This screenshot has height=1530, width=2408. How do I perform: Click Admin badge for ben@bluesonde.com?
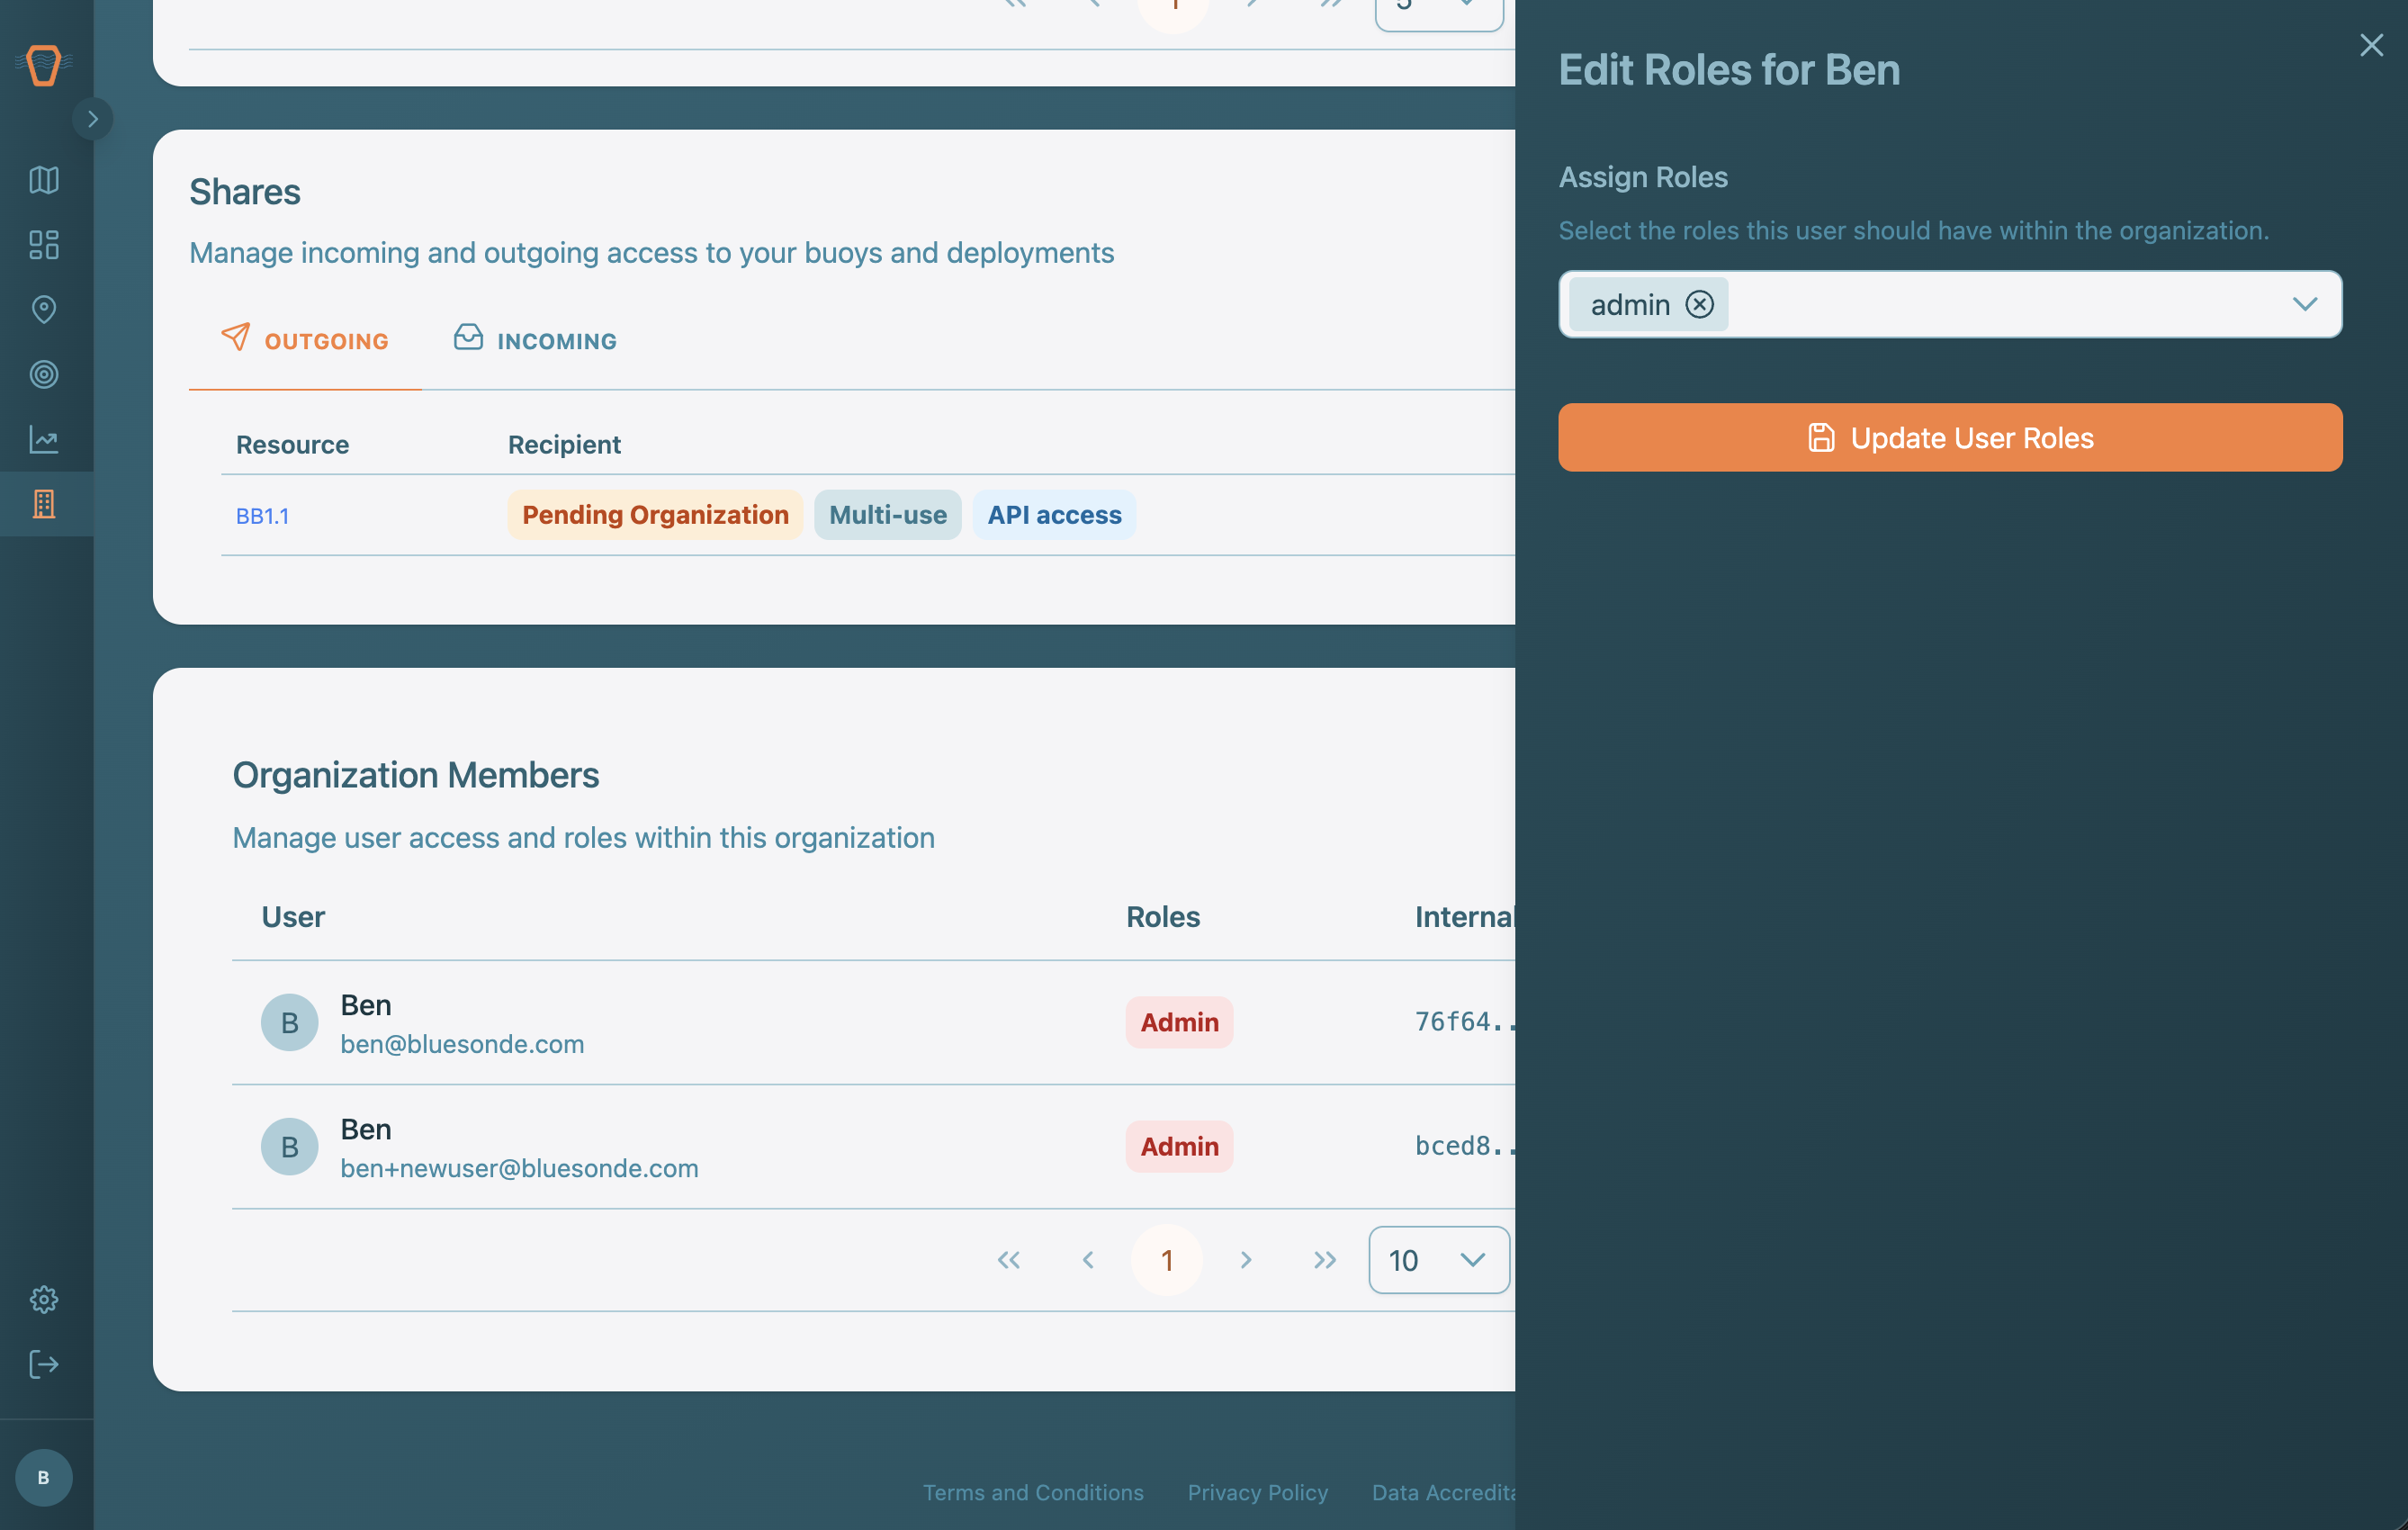[x=1179, y=1022]
